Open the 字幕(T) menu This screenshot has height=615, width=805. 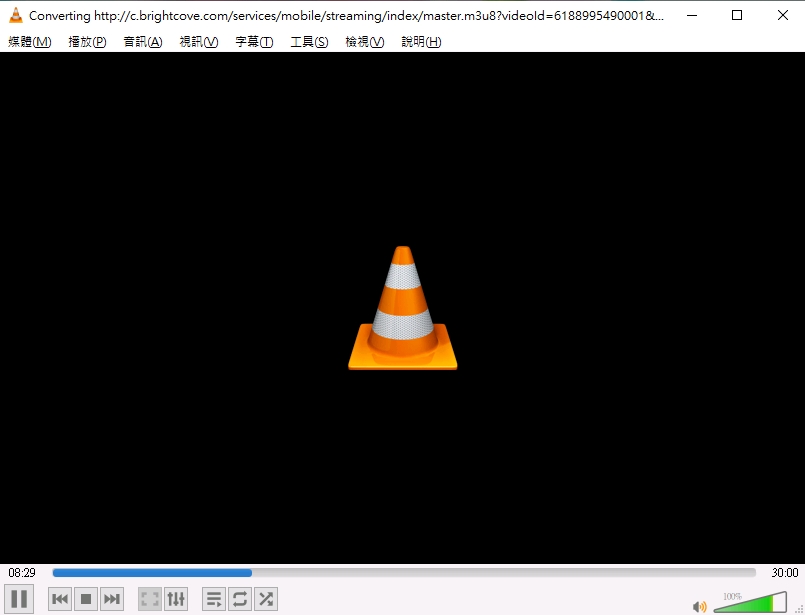254,42
